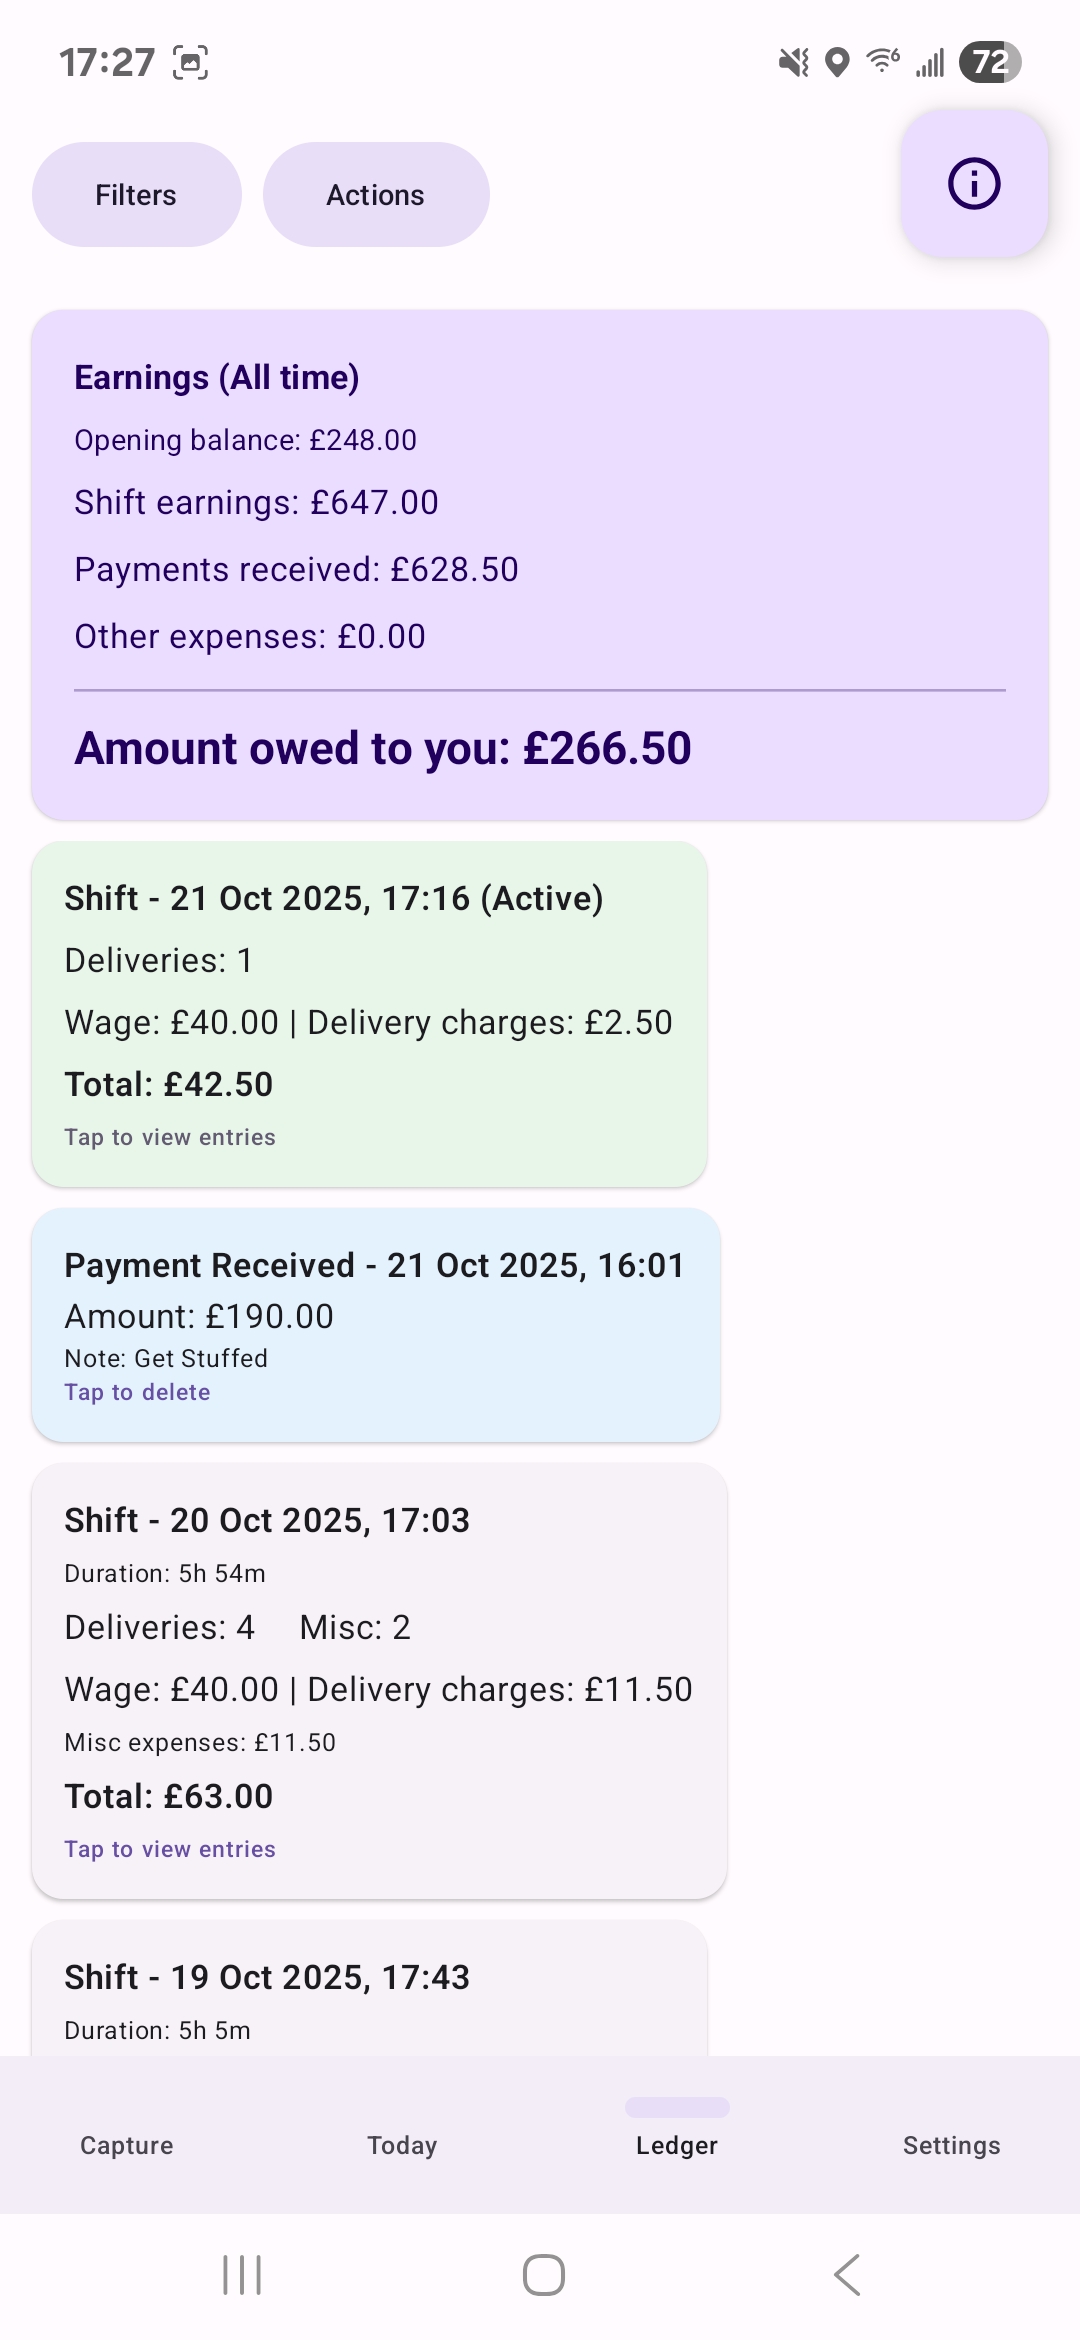Tap the info circle icon button
The width and height of the screenshot is (1080, 2340).
pyautogui.click(x=974, y=184)
